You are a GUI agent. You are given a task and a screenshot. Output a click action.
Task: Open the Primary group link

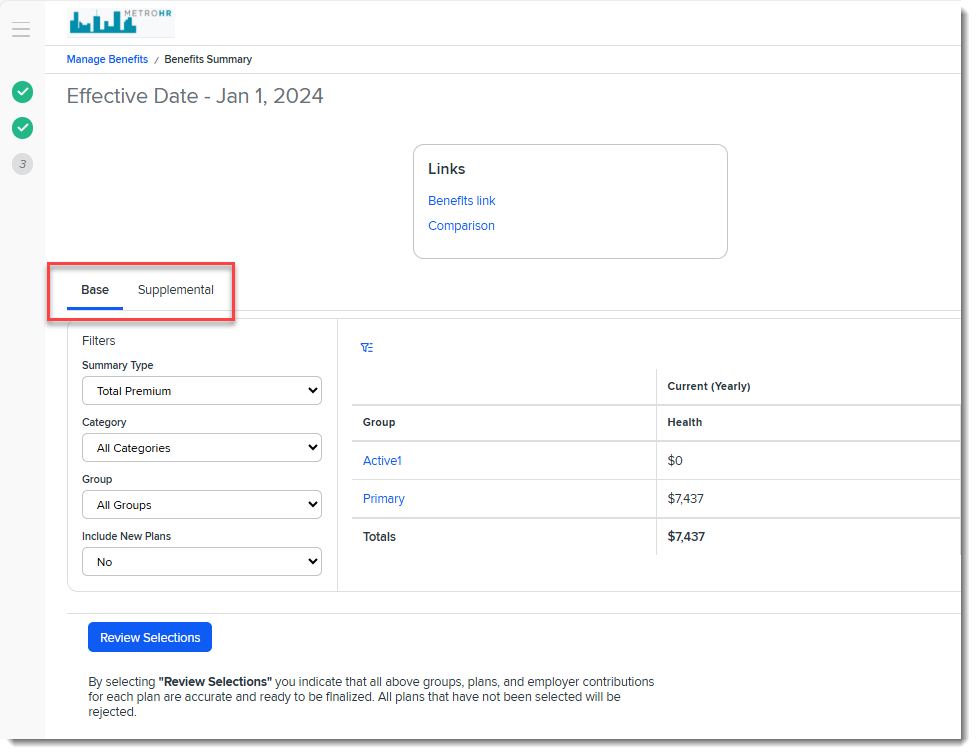coord(384,499)
